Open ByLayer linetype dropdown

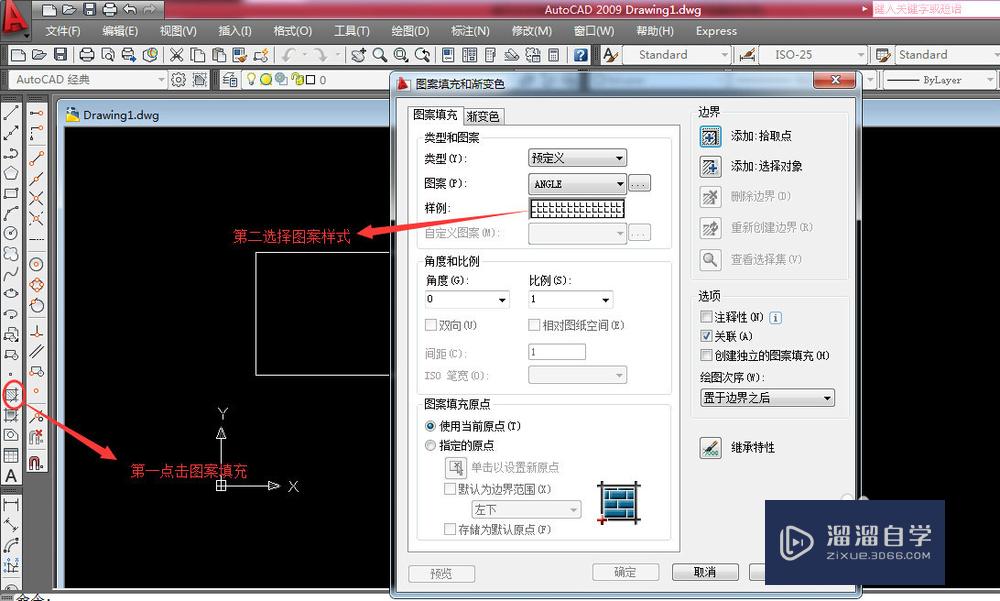[x=940, y=80]
